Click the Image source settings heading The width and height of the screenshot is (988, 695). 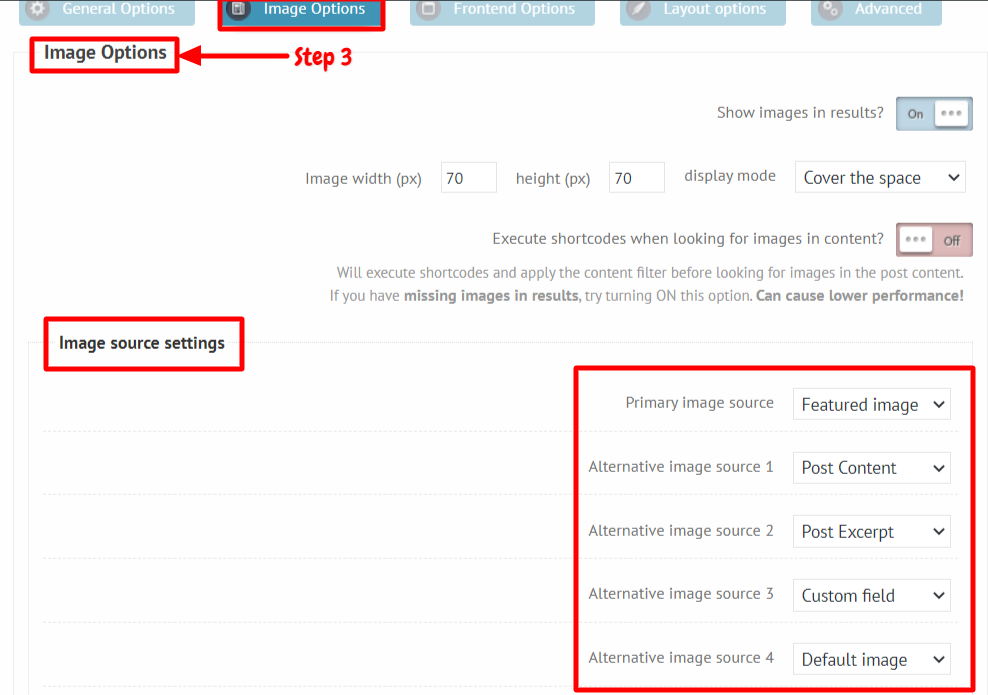142,343
